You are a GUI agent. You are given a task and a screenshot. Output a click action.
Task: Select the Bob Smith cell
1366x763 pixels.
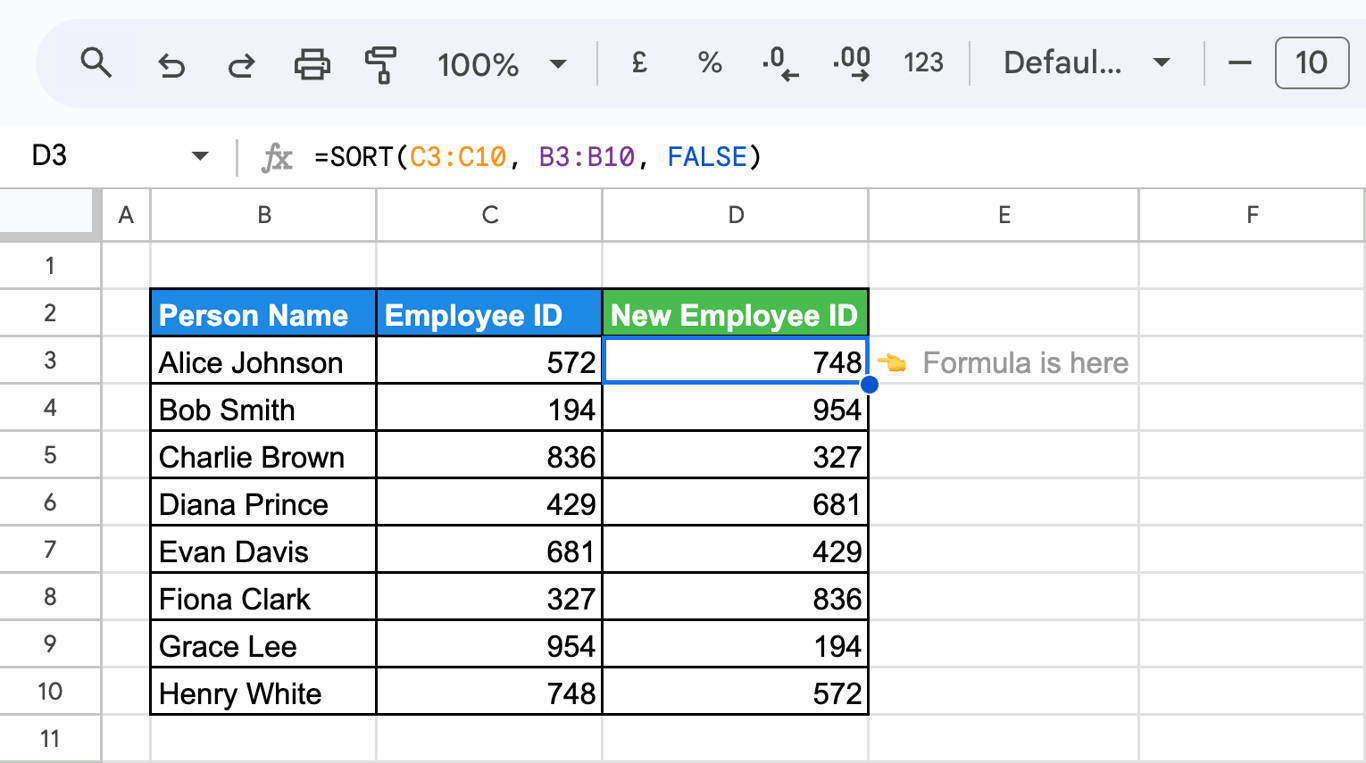(264, 408)
